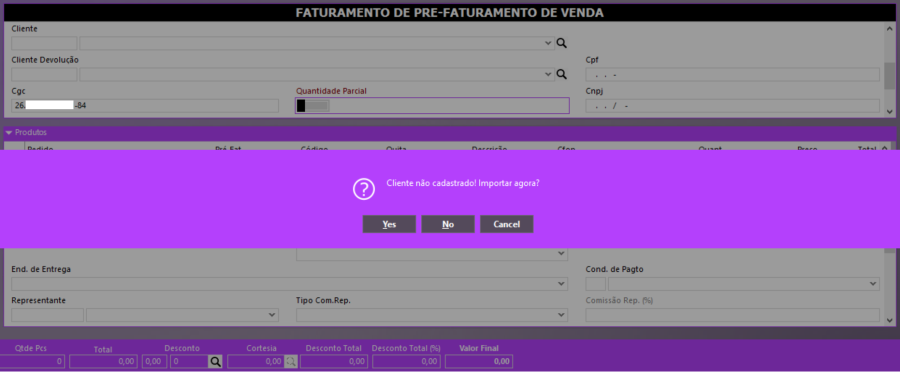Click the Cliente search magnifier icon

coord(561,43)
